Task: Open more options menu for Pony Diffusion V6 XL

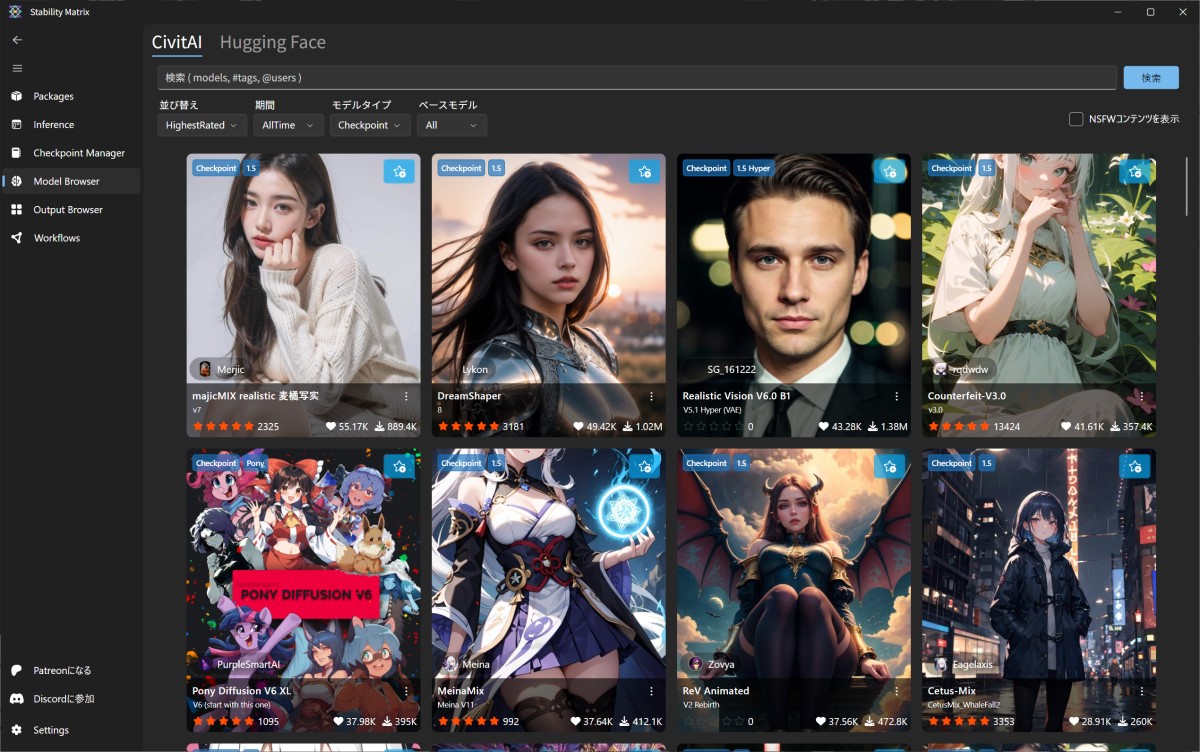Action: [x=406, y=691]
